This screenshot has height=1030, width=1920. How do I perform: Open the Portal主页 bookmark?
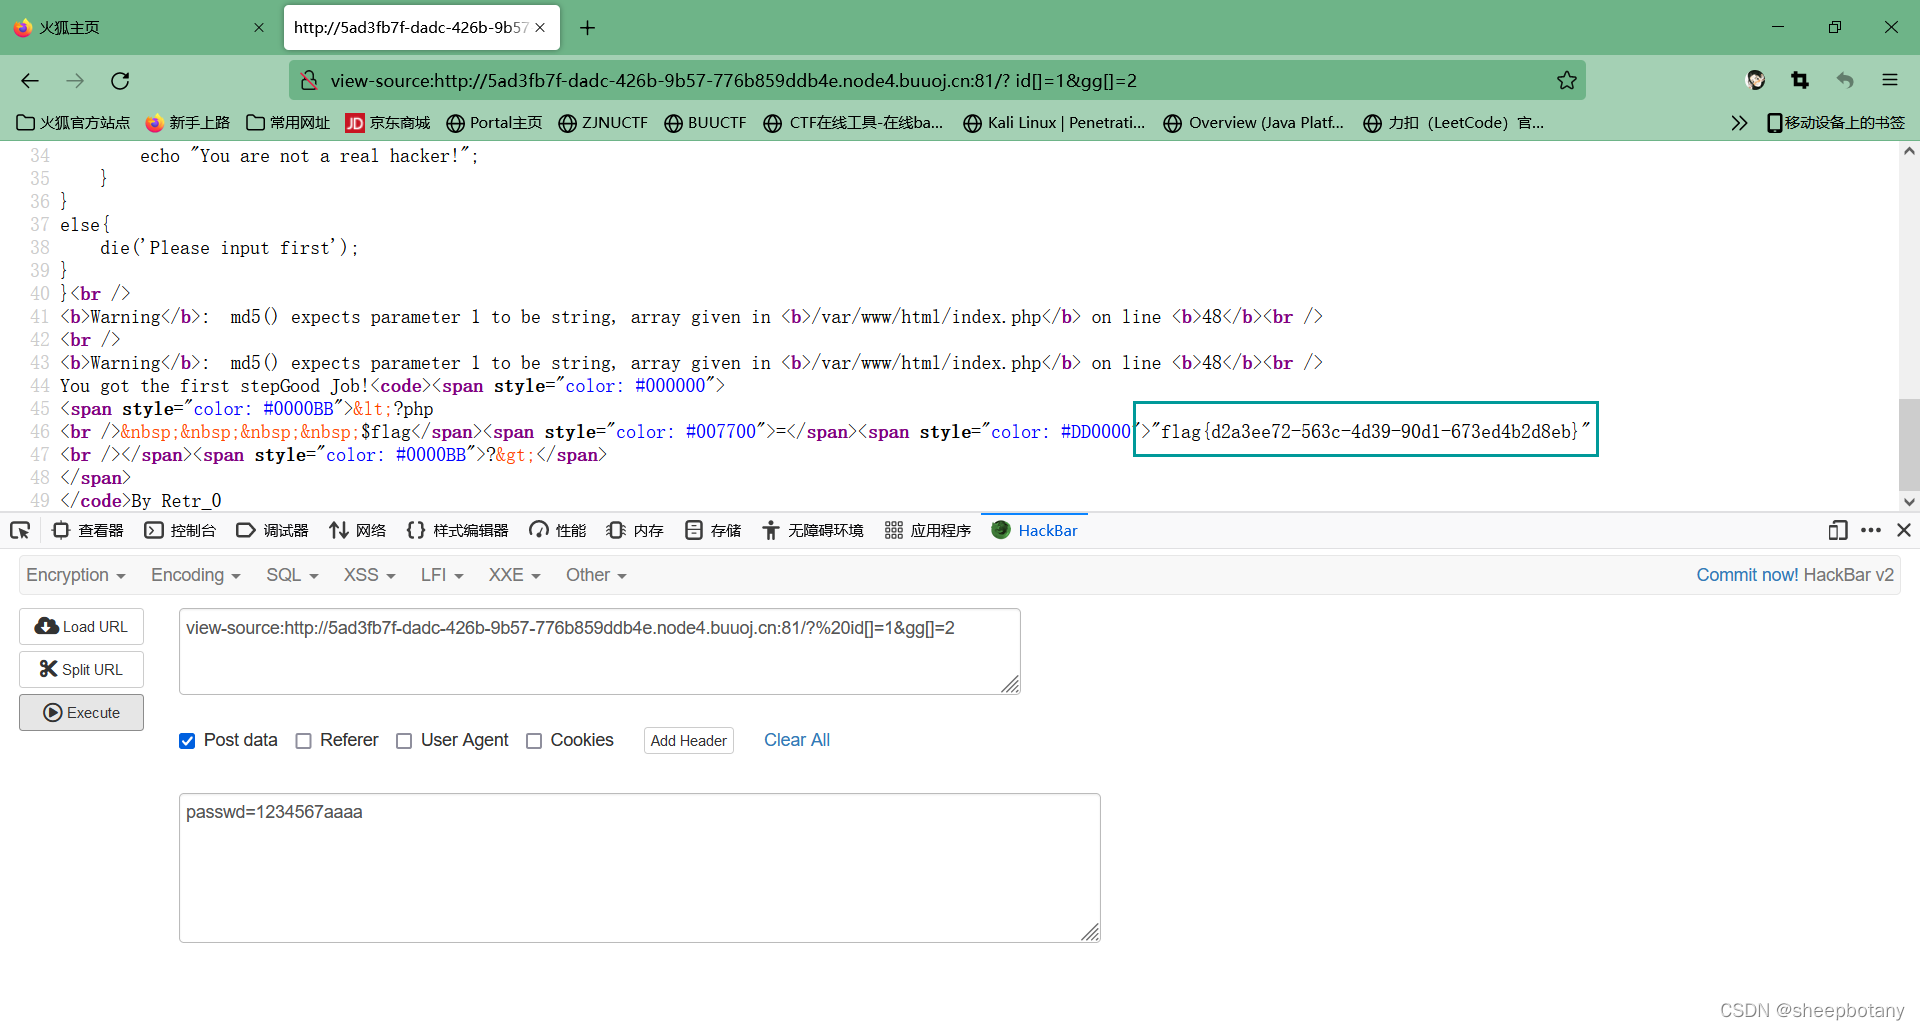pyautogui.click(x=494, y=123)
